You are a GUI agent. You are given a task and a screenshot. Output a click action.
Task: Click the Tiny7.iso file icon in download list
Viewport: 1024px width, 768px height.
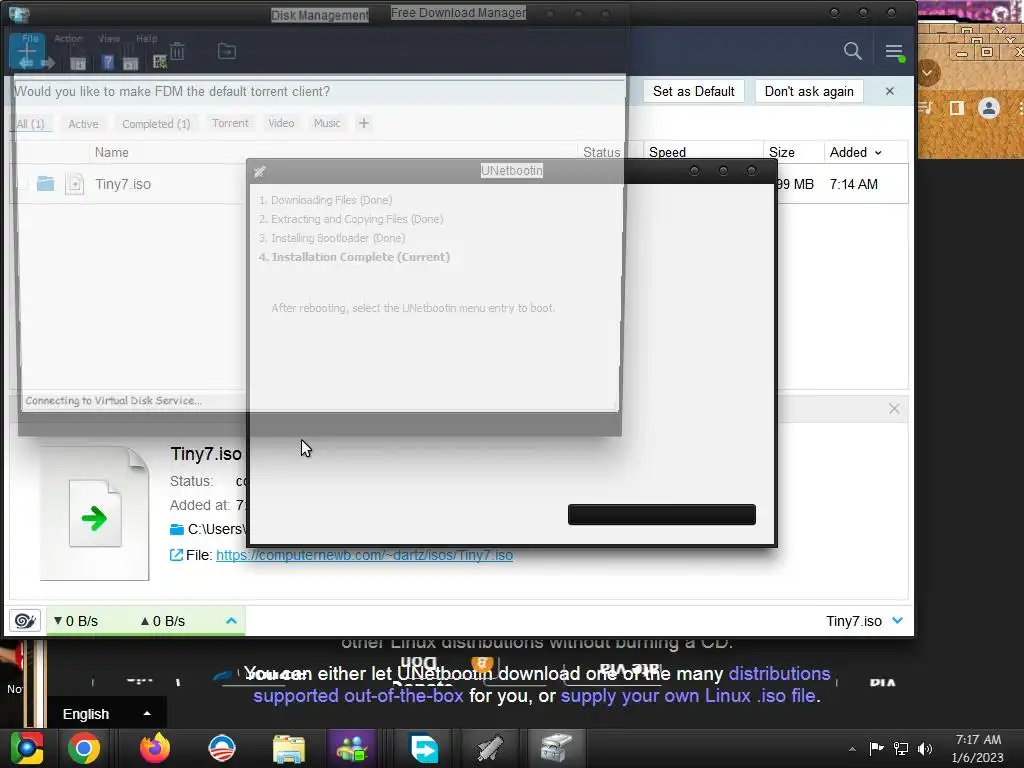coord(74,184)
